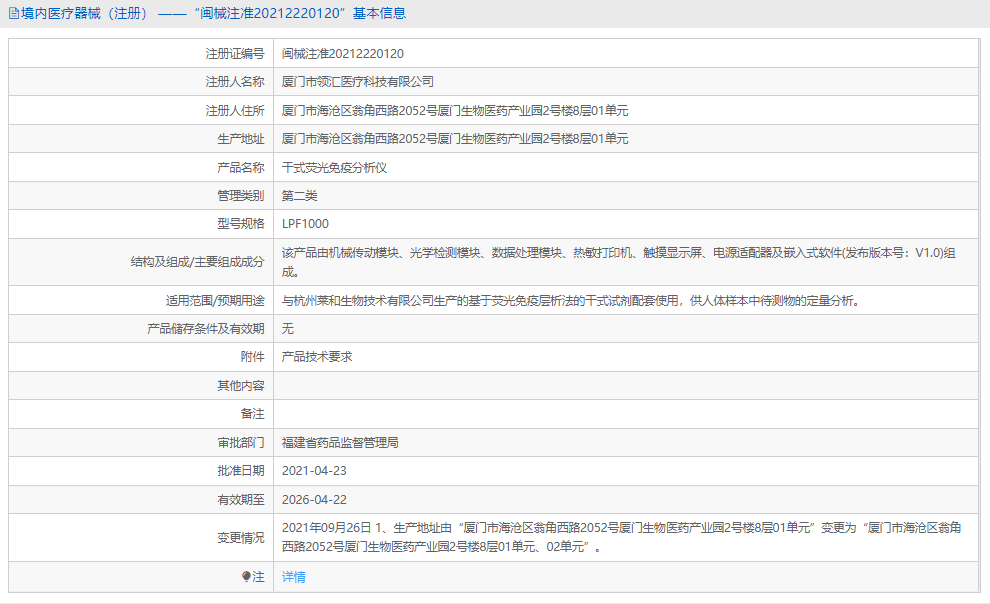Click the lightbulb icon beside 注
Screen dimensions: 990x604
(246, 577)
